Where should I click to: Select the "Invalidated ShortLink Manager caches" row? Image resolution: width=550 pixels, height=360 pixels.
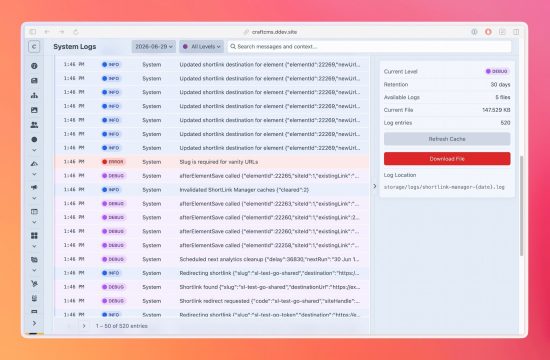[x=212, y=190]
